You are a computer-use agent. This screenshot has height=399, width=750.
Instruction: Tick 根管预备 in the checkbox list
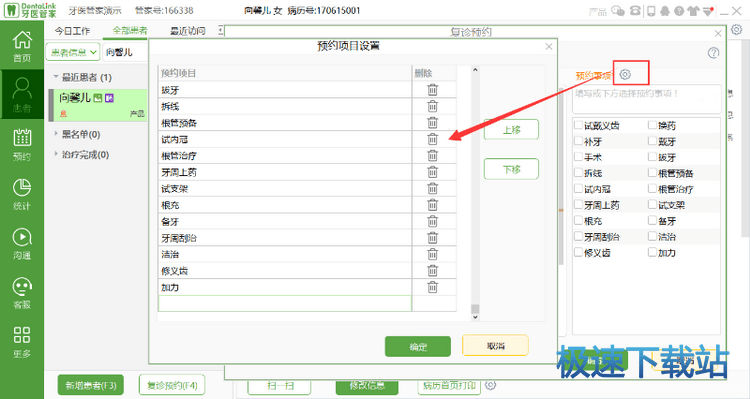652,173
